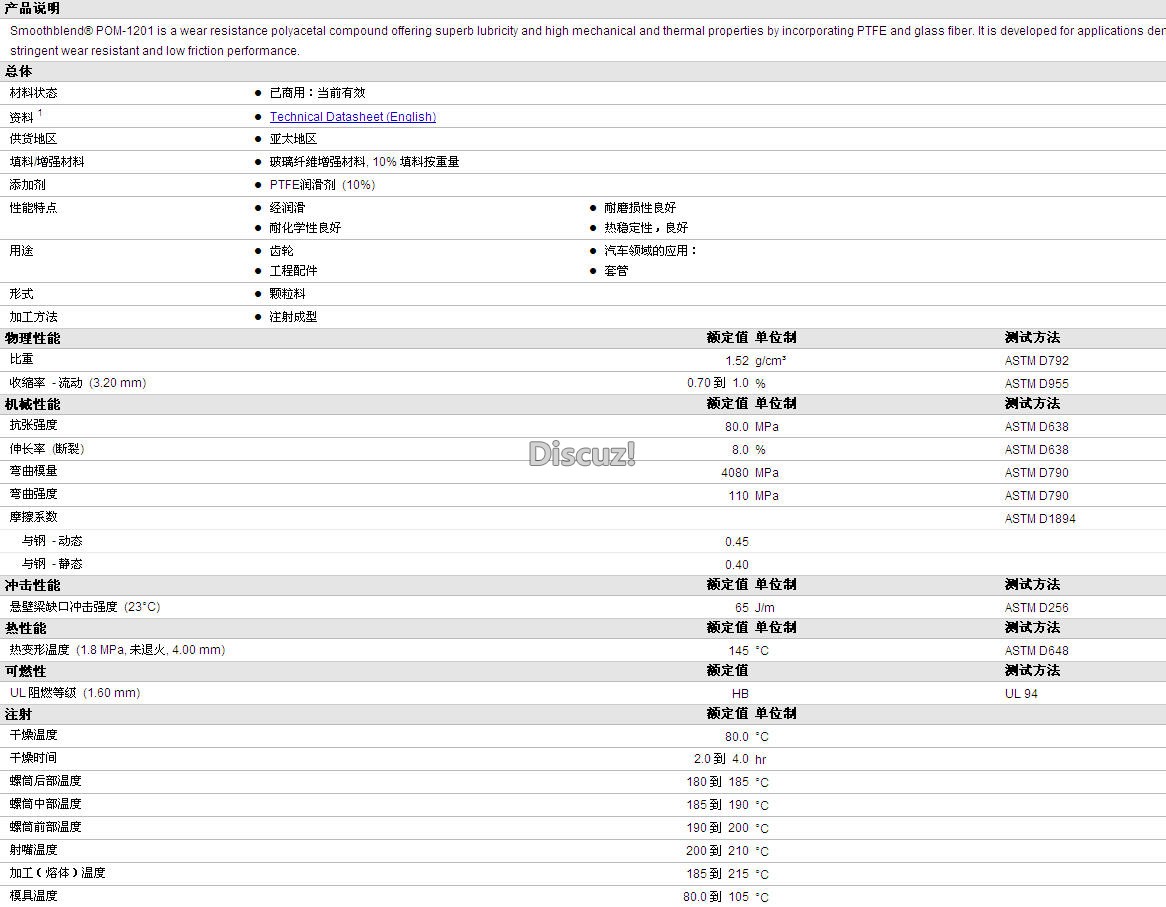
Task: Select the UL 94 test method entry
Action: pyautogui.click(x=1021, y=694)
